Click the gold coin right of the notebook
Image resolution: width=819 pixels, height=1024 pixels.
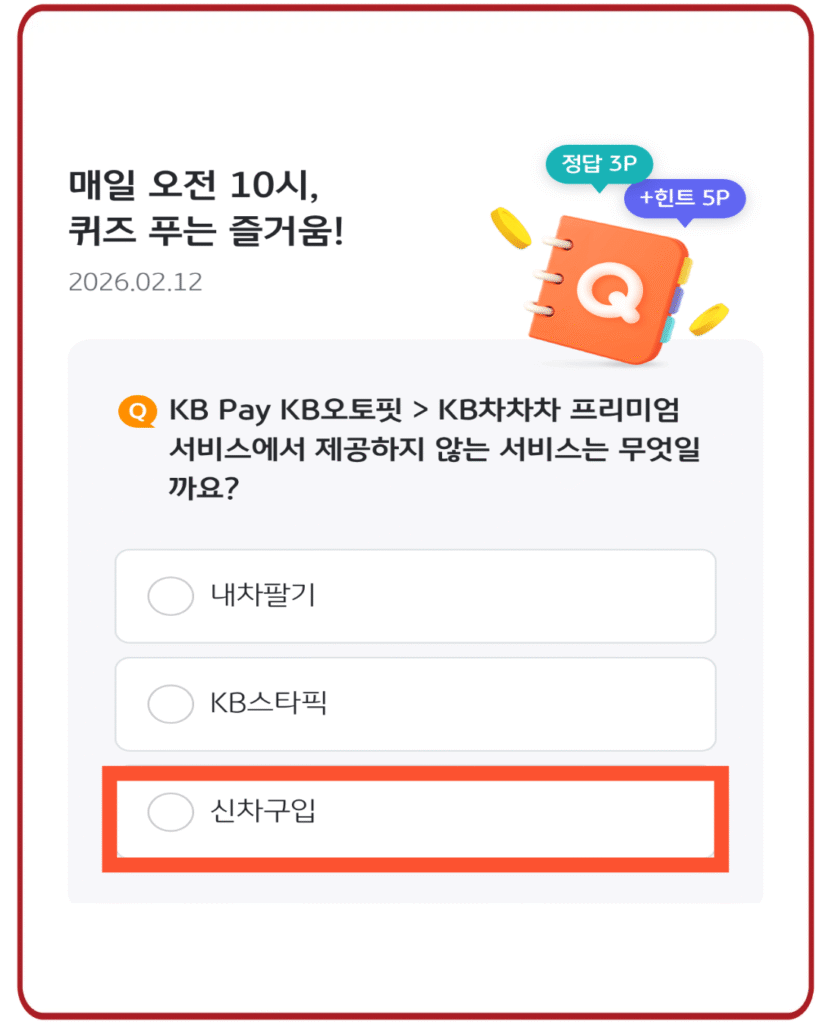[709, 319]
